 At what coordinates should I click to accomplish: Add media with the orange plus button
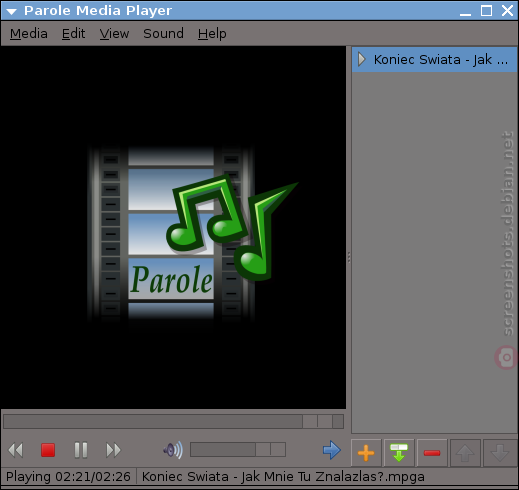tap(366, 453)
